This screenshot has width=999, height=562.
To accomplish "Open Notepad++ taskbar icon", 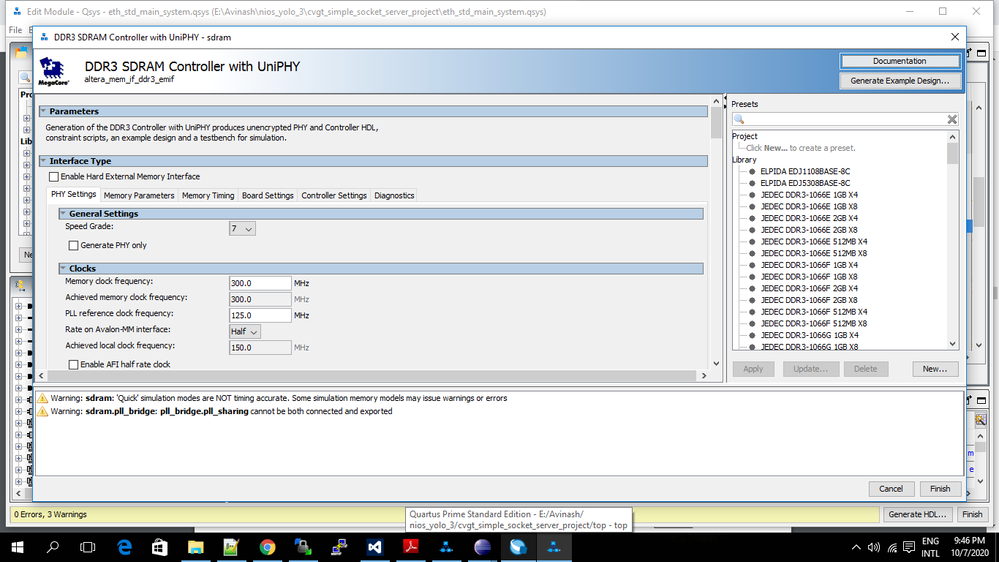I will (231, 547).
